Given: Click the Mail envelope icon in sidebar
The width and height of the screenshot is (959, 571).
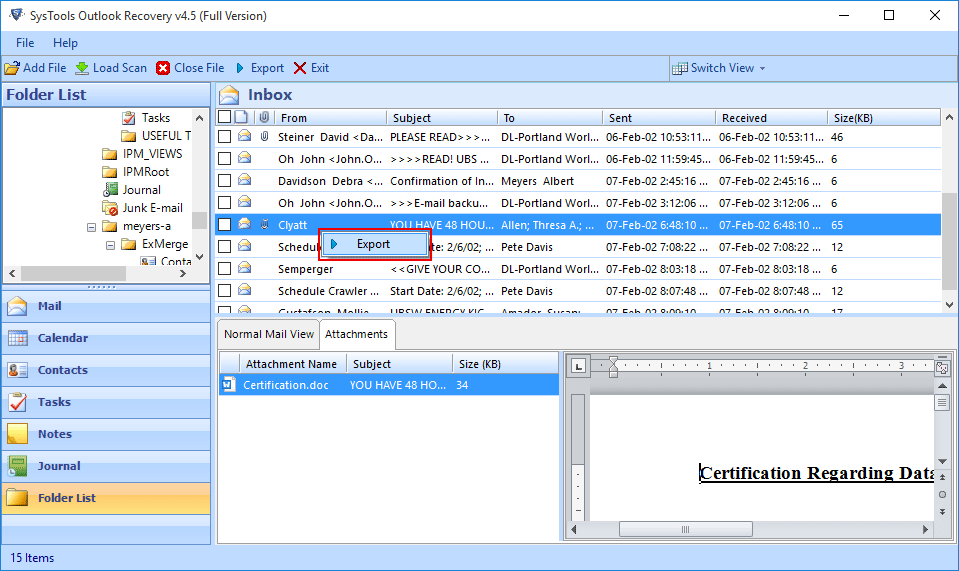Looking at the screenshot, I should coord(17,306).
